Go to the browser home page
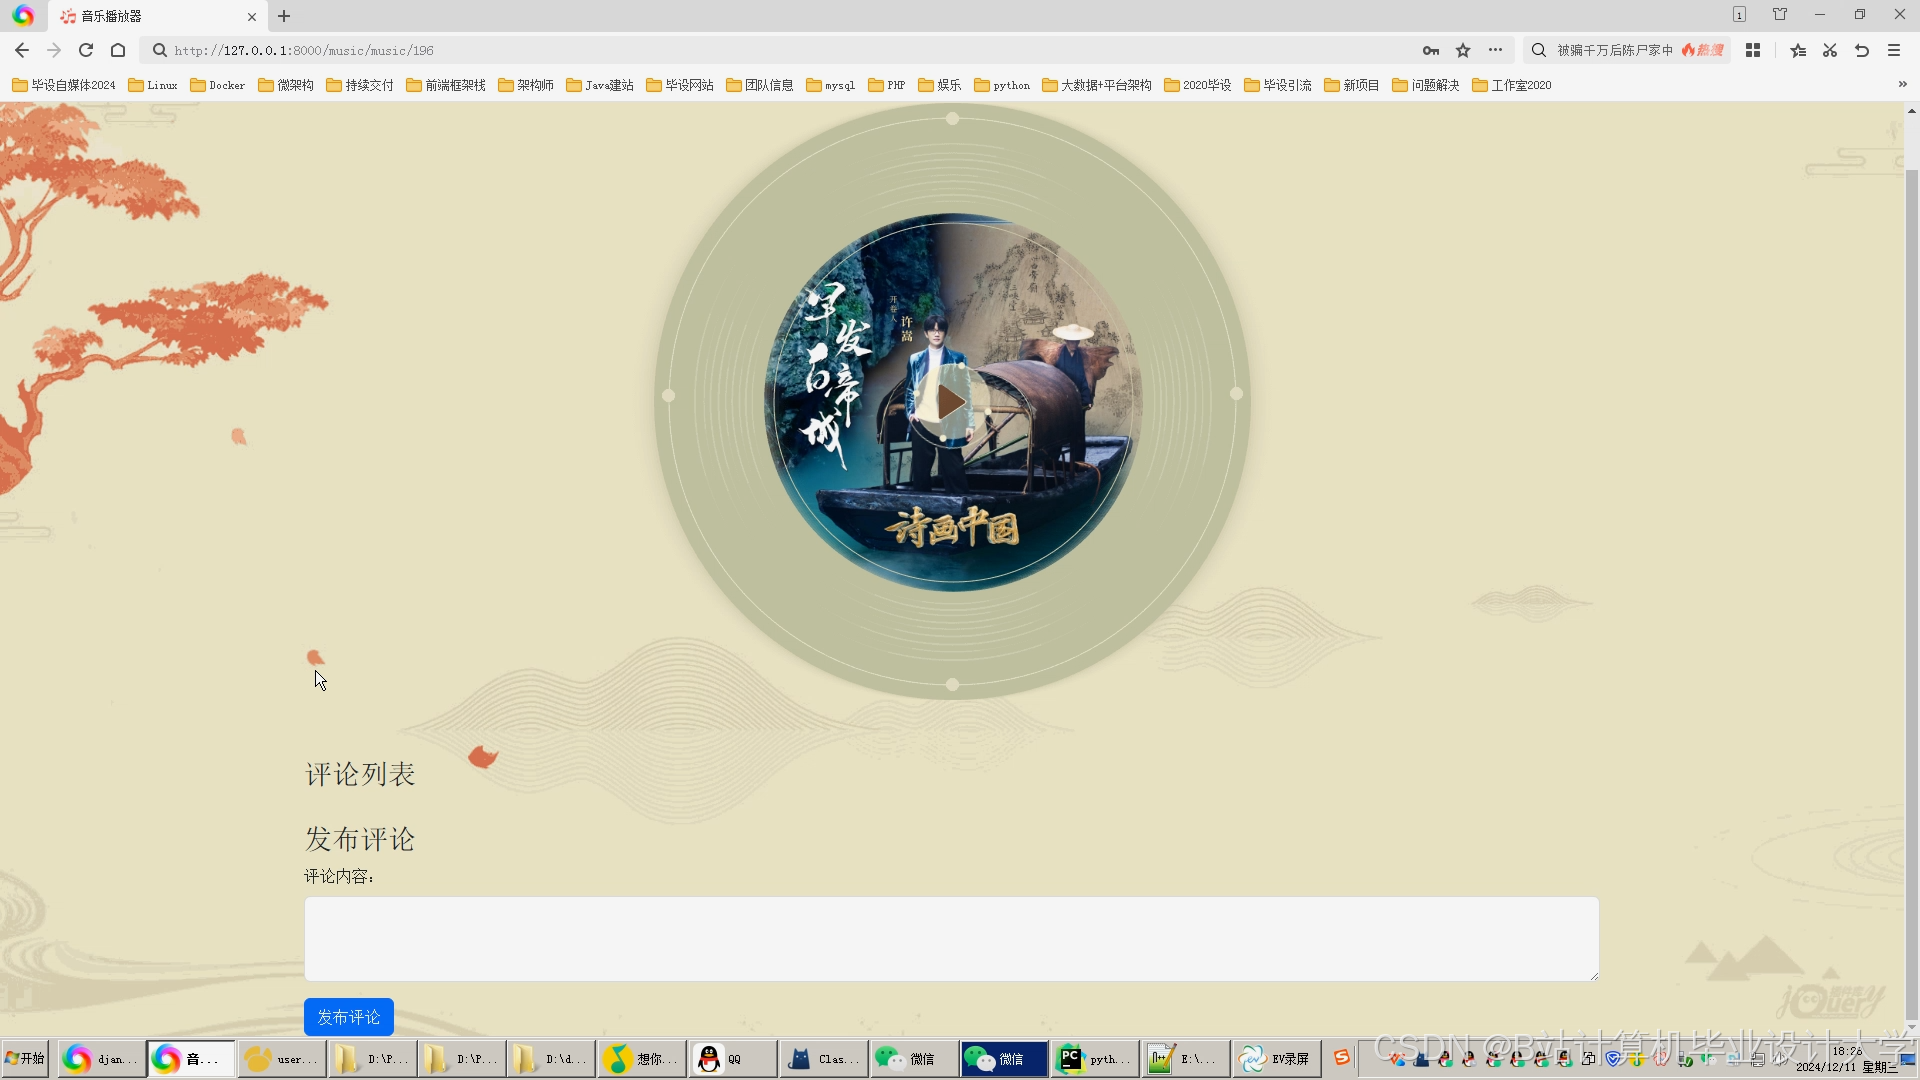 pyautogui.click(x=118, y=50)
